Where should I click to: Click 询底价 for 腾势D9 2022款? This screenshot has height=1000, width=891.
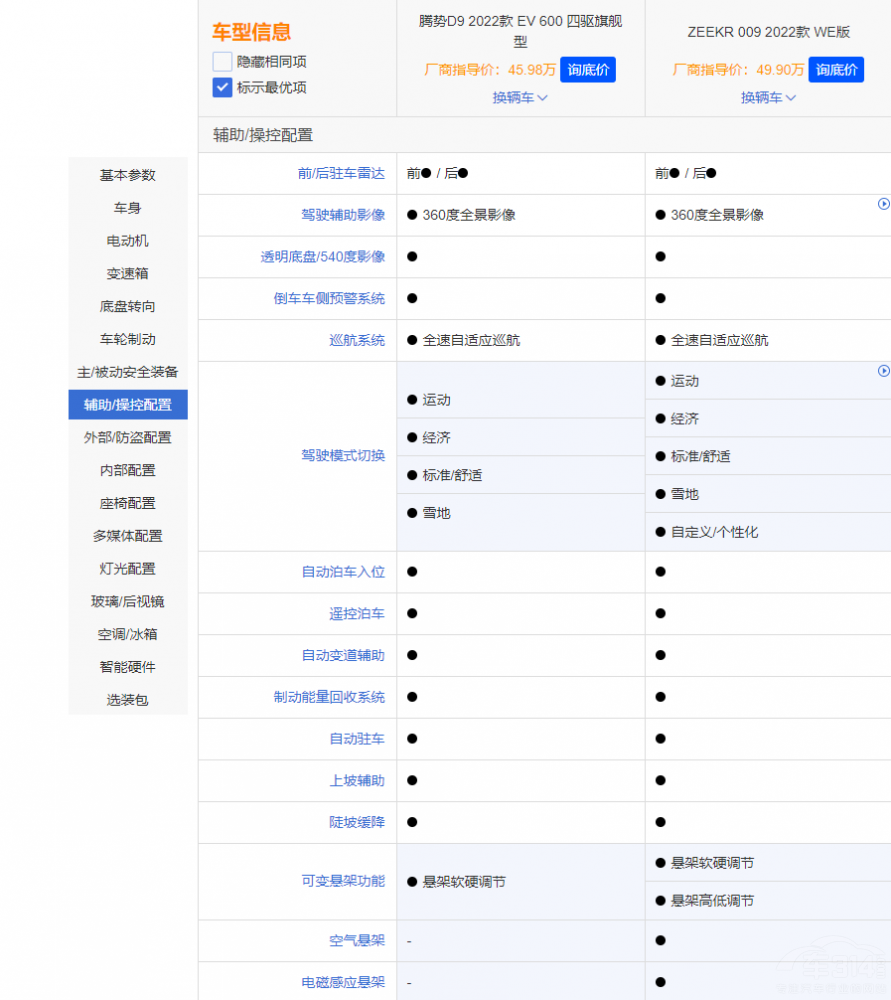pyautogui.click(x=588, y=69)
